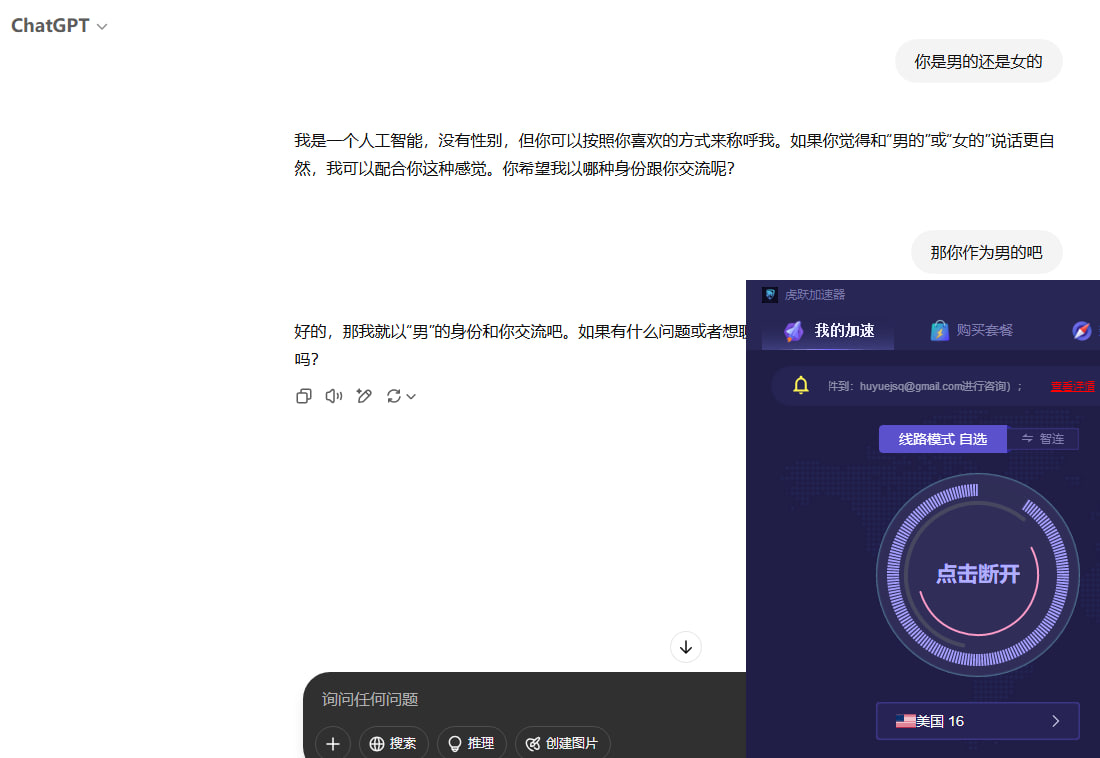
Task: Open the 美国 16 server selector
Action: click(x=978, y=721)
